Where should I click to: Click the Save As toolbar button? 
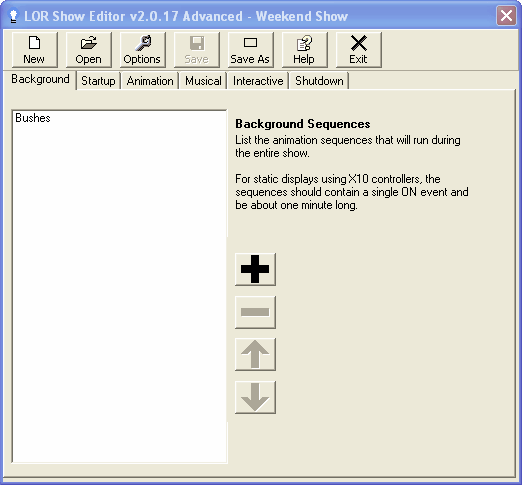click(x=251, y=50)
